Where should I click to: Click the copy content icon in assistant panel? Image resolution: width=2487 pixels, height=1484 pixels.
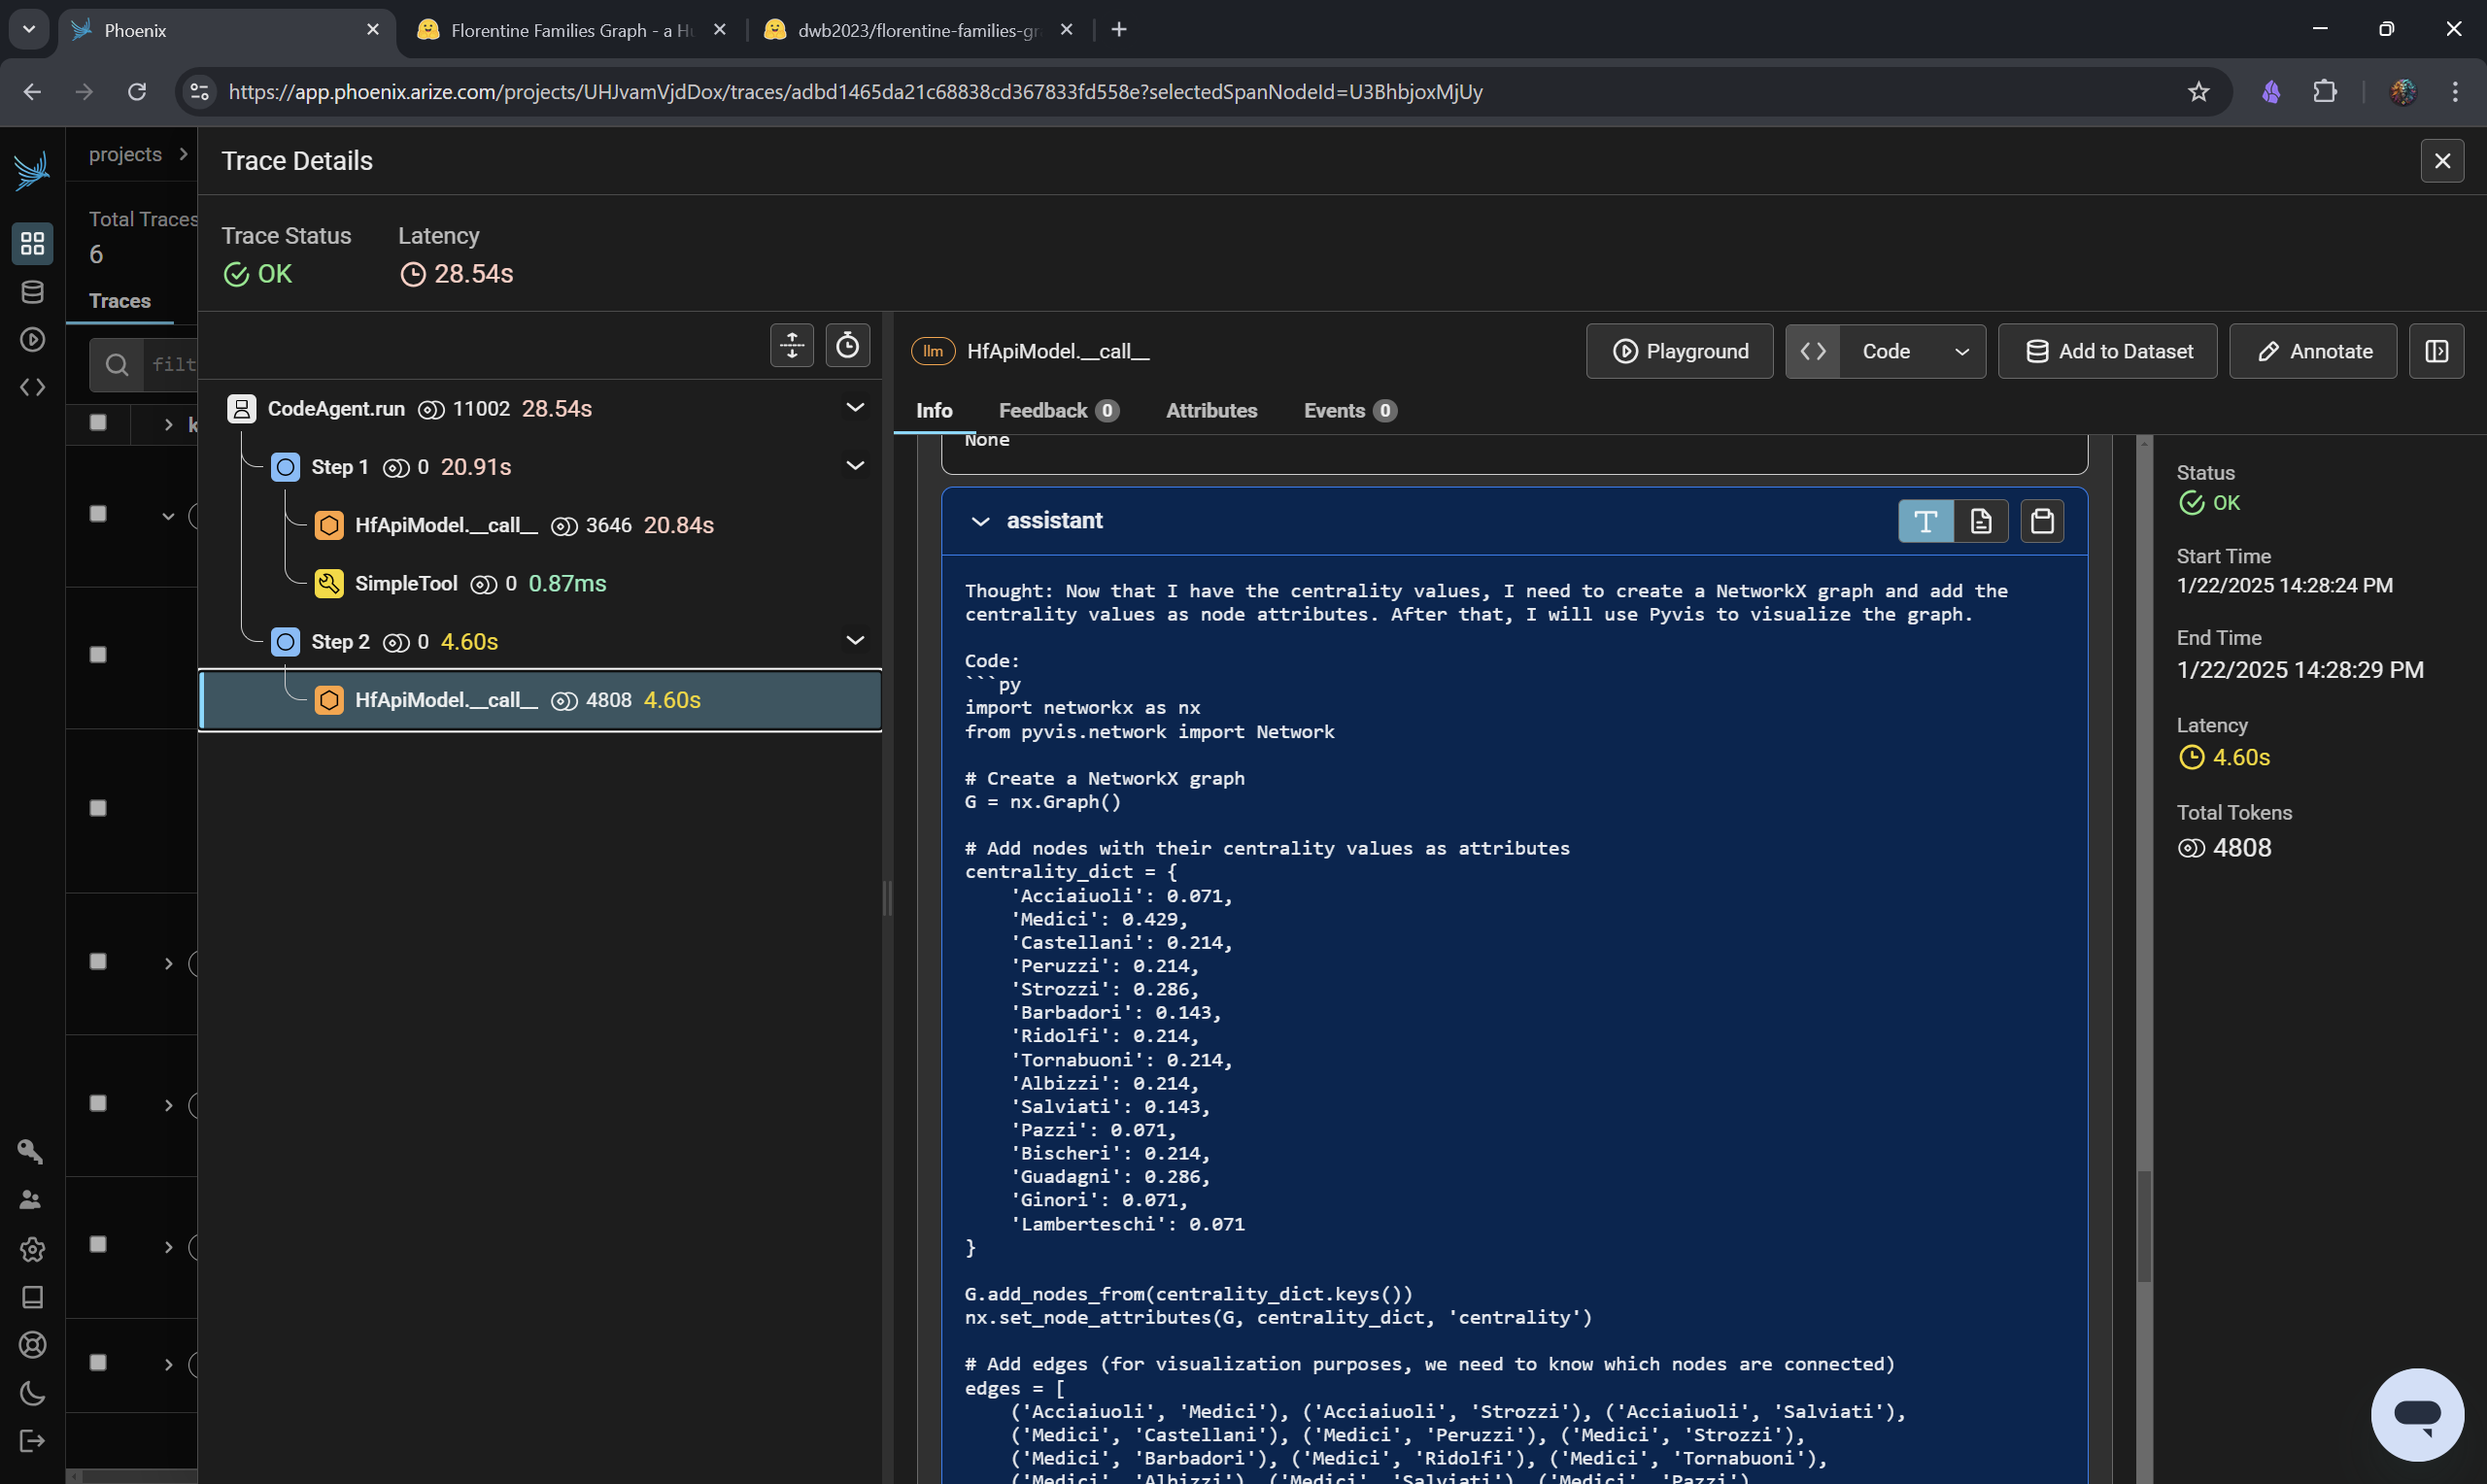pos(2040,520)
